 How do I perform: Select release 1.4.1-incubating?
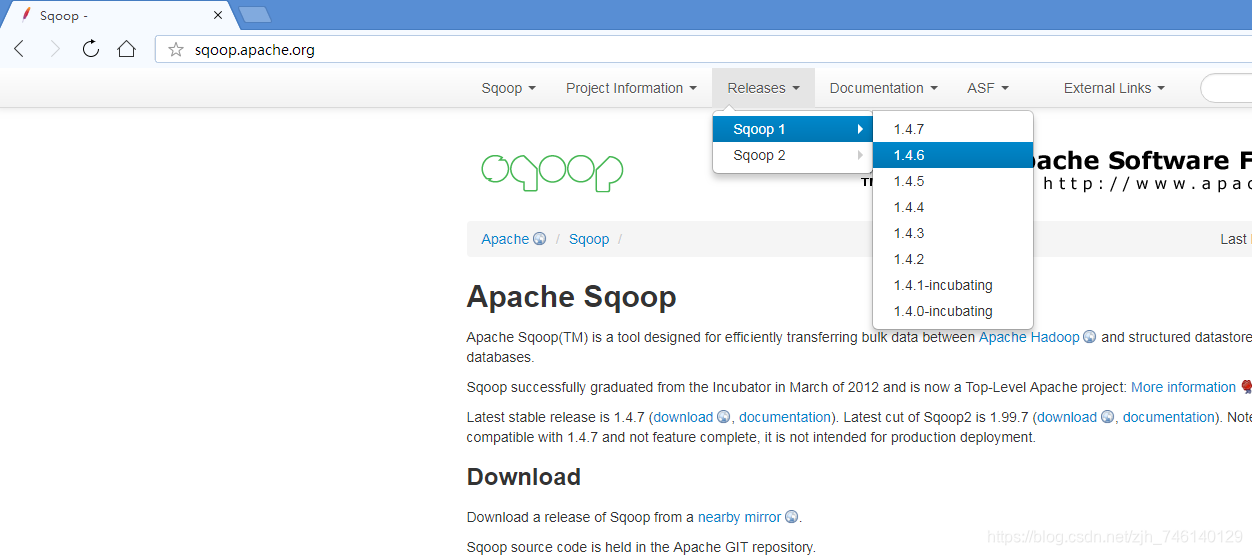pyautogui.click(x=953, y=285)
